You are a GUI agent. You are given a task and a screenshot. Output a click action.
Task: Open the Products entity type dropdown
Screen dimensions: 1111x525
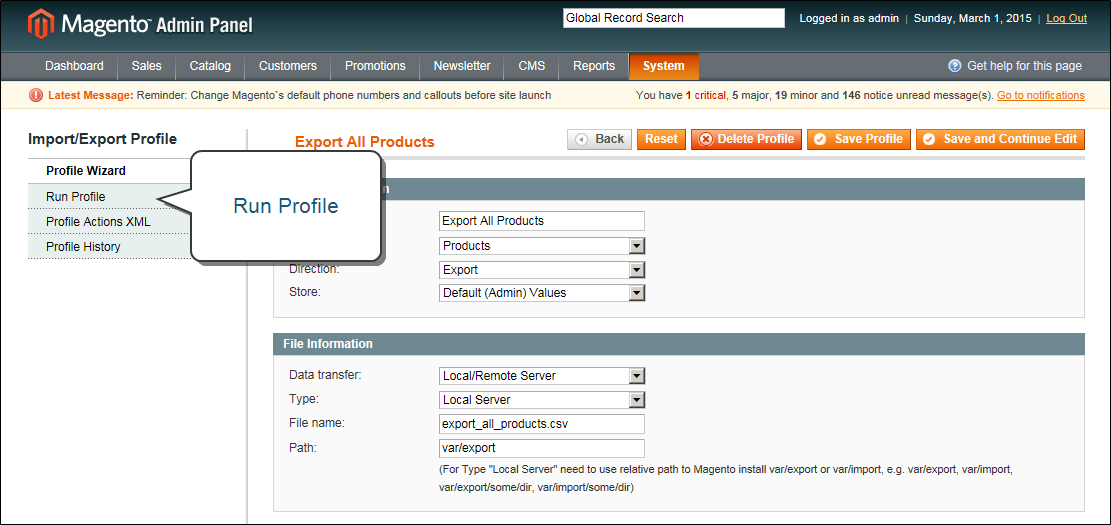542,246
